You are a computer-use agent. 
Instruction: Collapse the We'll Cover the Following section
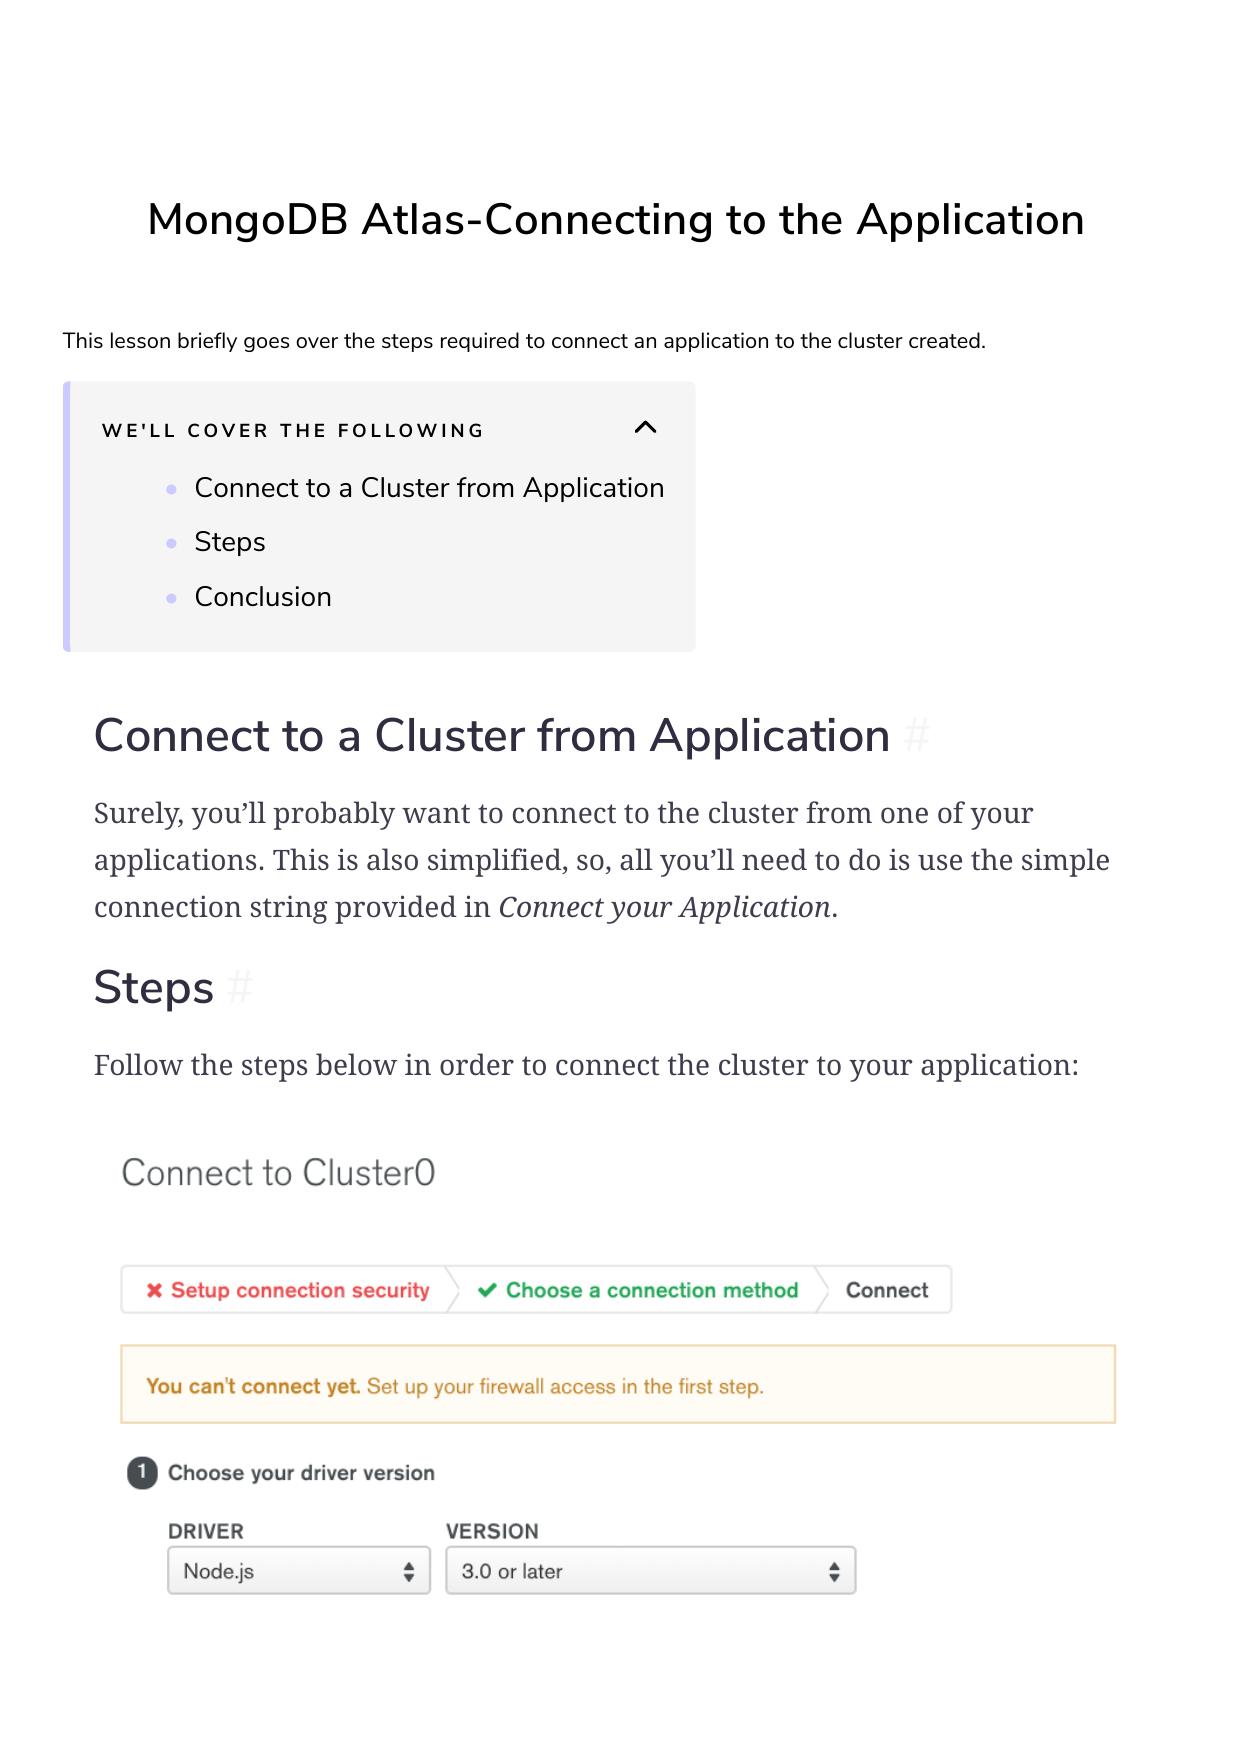coord(646,428)
